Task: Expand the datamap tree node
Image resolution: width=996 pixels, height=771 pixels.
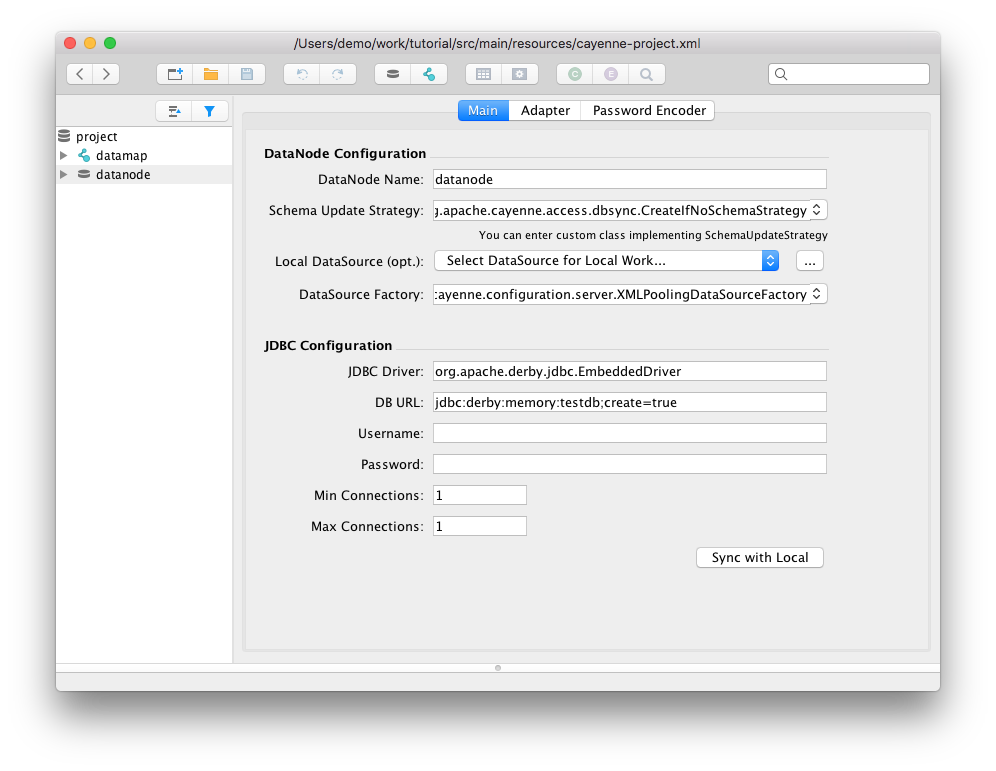Action: [64, 156]
